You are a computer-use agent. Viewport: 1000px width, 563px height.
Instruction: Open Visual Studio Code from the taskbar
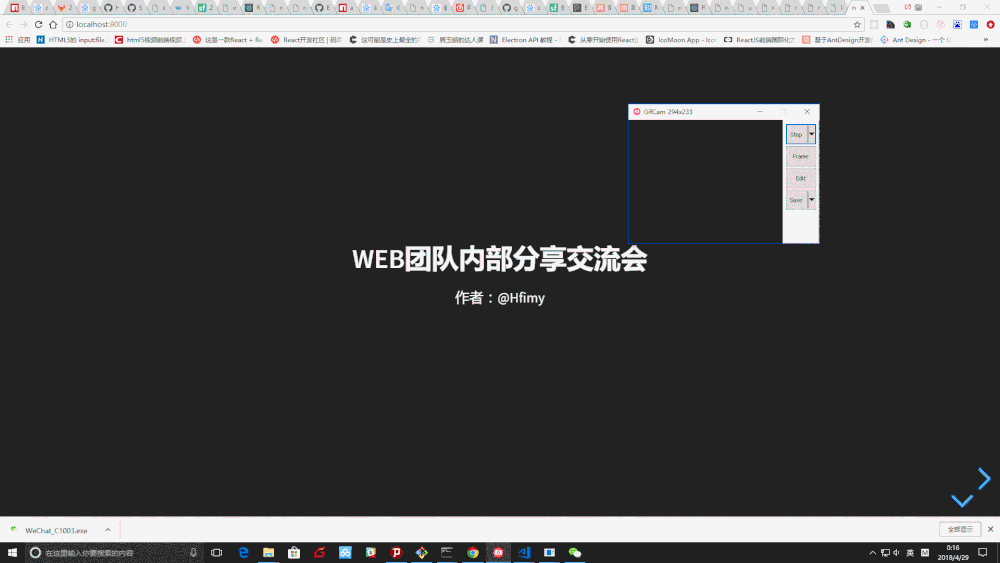click(x=523, y=552)
